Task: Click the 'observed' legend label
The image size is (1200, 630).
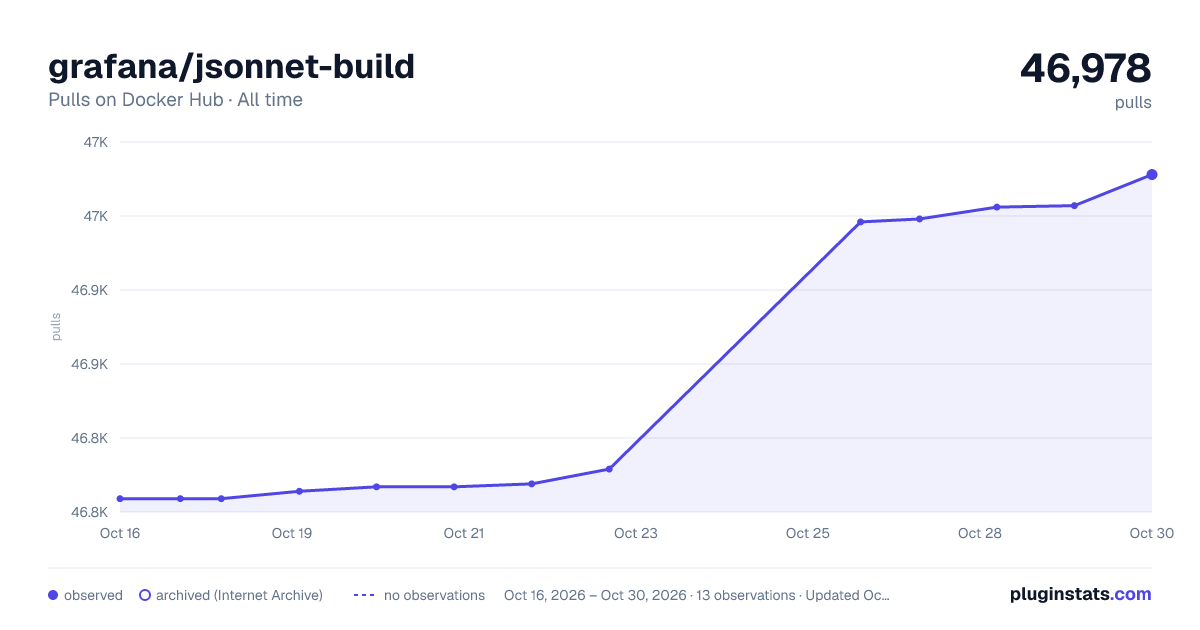Action: click(93, 595)
